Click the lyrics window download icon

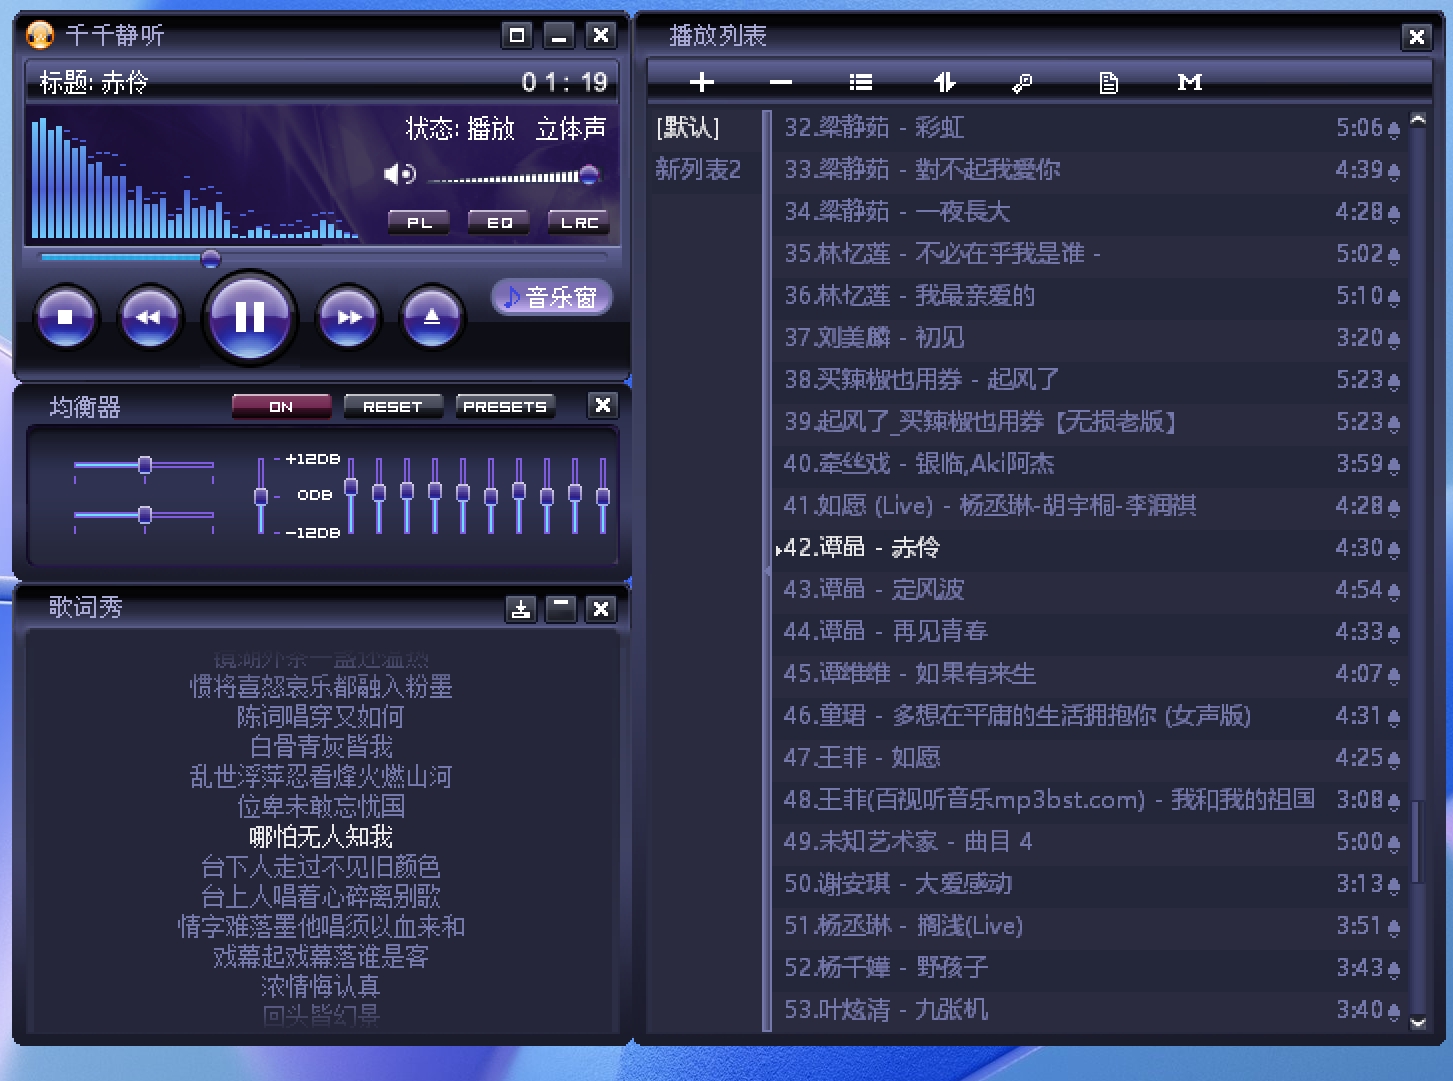click(x=520, y=609)
